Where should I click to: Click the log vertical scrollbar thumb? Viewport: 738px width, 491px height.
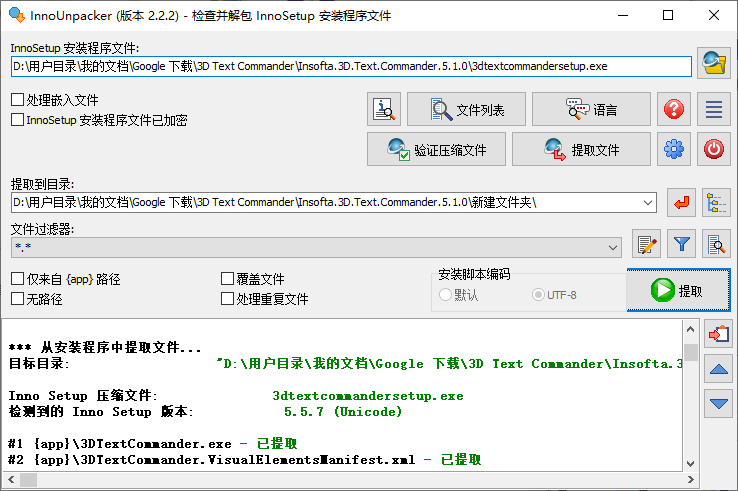coord(690,353)
